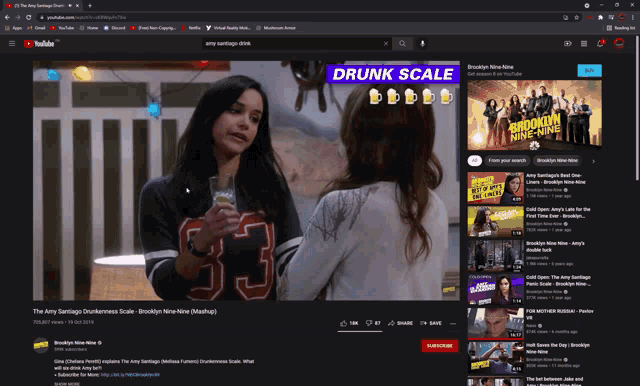The width and height of the screenshot is (640, 386).
Task: Open the Reading list
Action: [x=621, y=28]
